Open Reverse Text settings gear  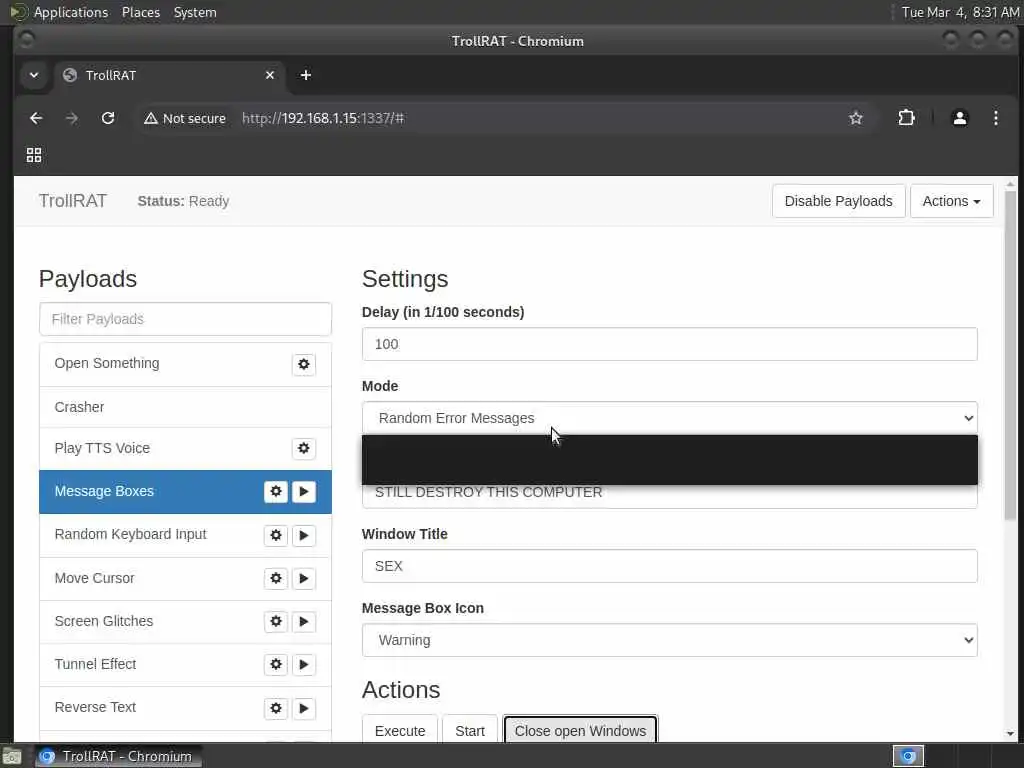pyautogui.click(x=276, y=709)
